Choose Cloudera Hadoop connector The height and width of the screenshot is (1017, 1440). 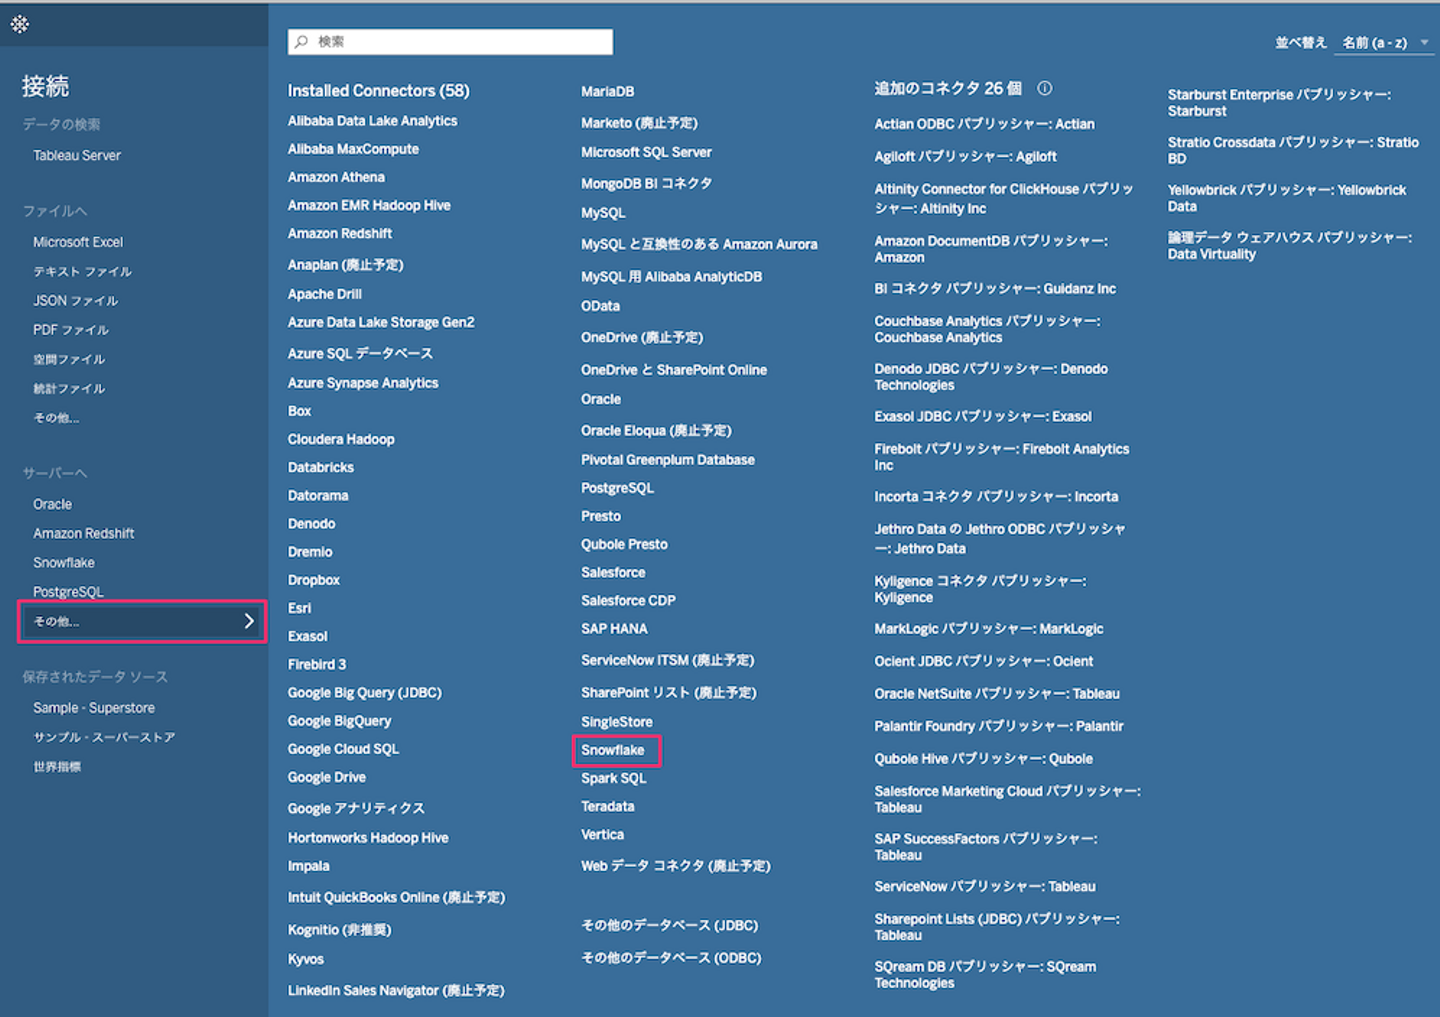341,439
